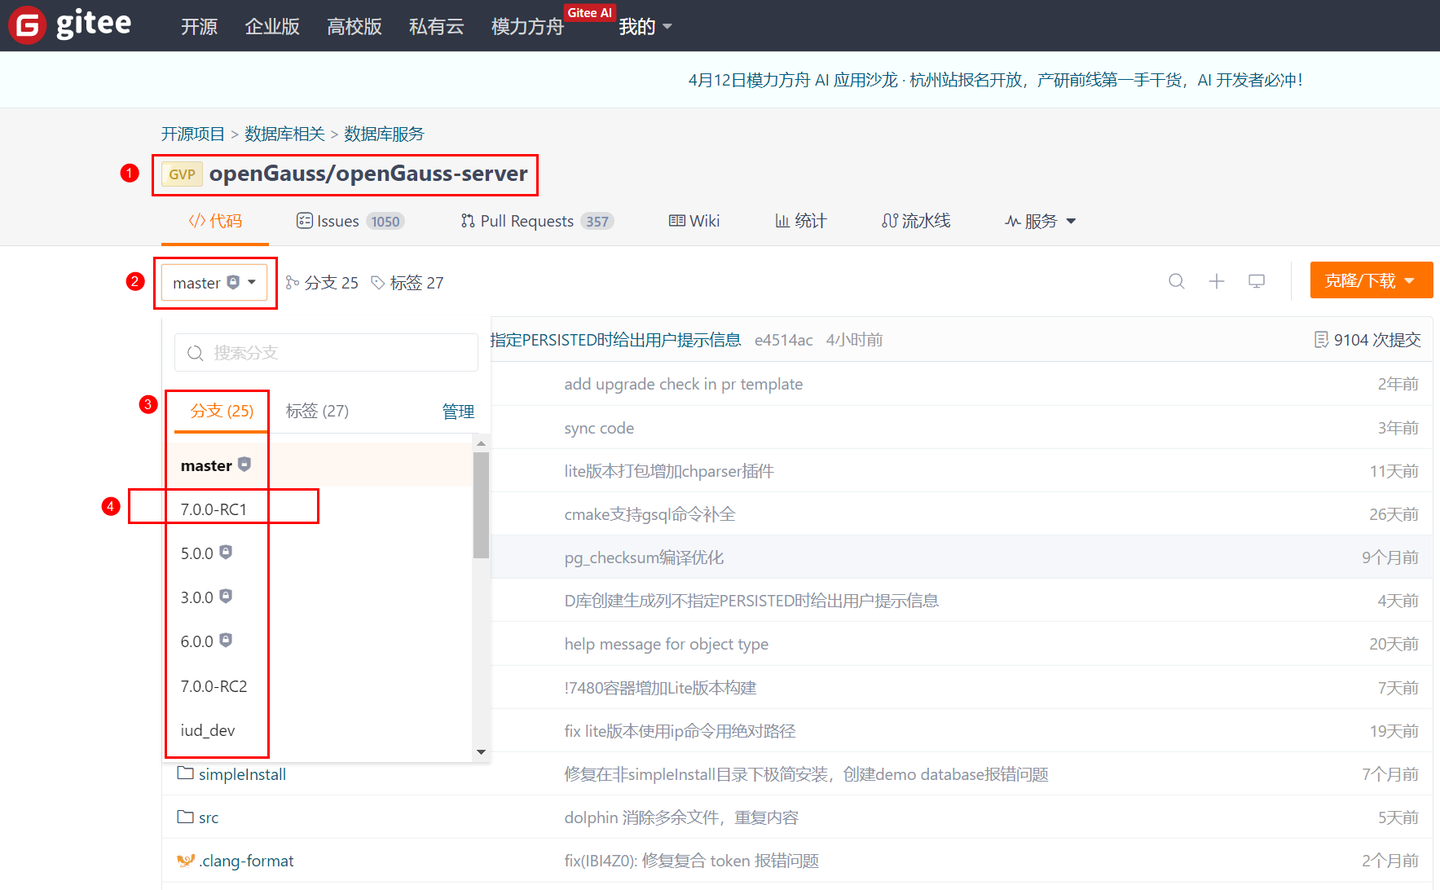This screenshot has height=890, width=1440.
Task: Click the Git icon next to .clang-format
Action: click(188, 860)
